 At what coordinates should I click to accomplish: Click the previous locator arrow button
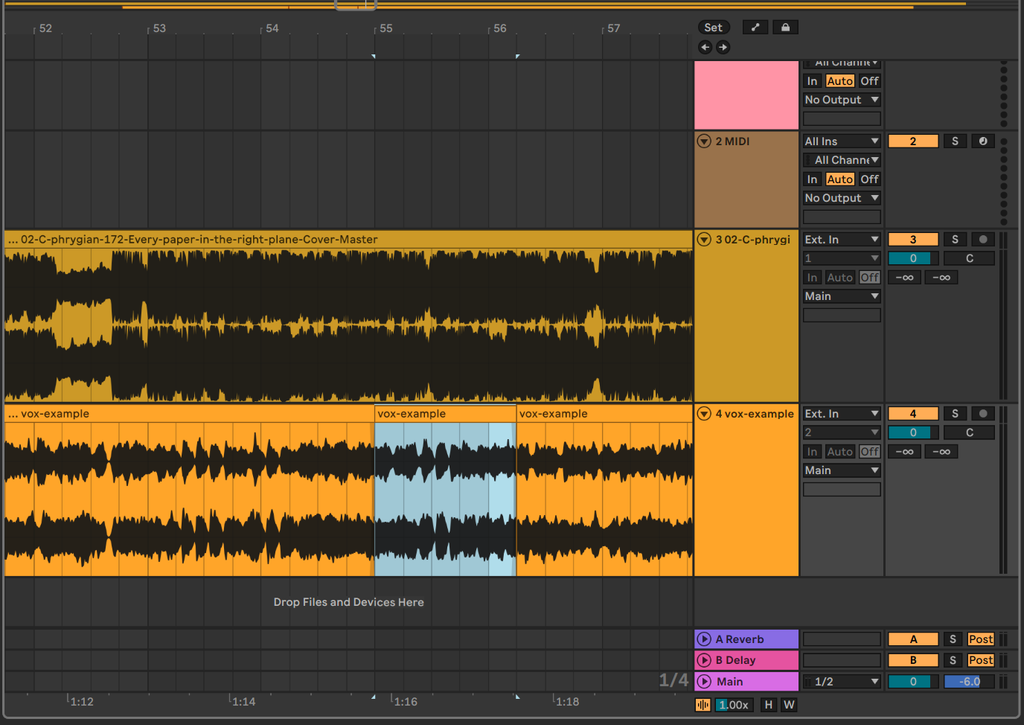tap(705, 47)
